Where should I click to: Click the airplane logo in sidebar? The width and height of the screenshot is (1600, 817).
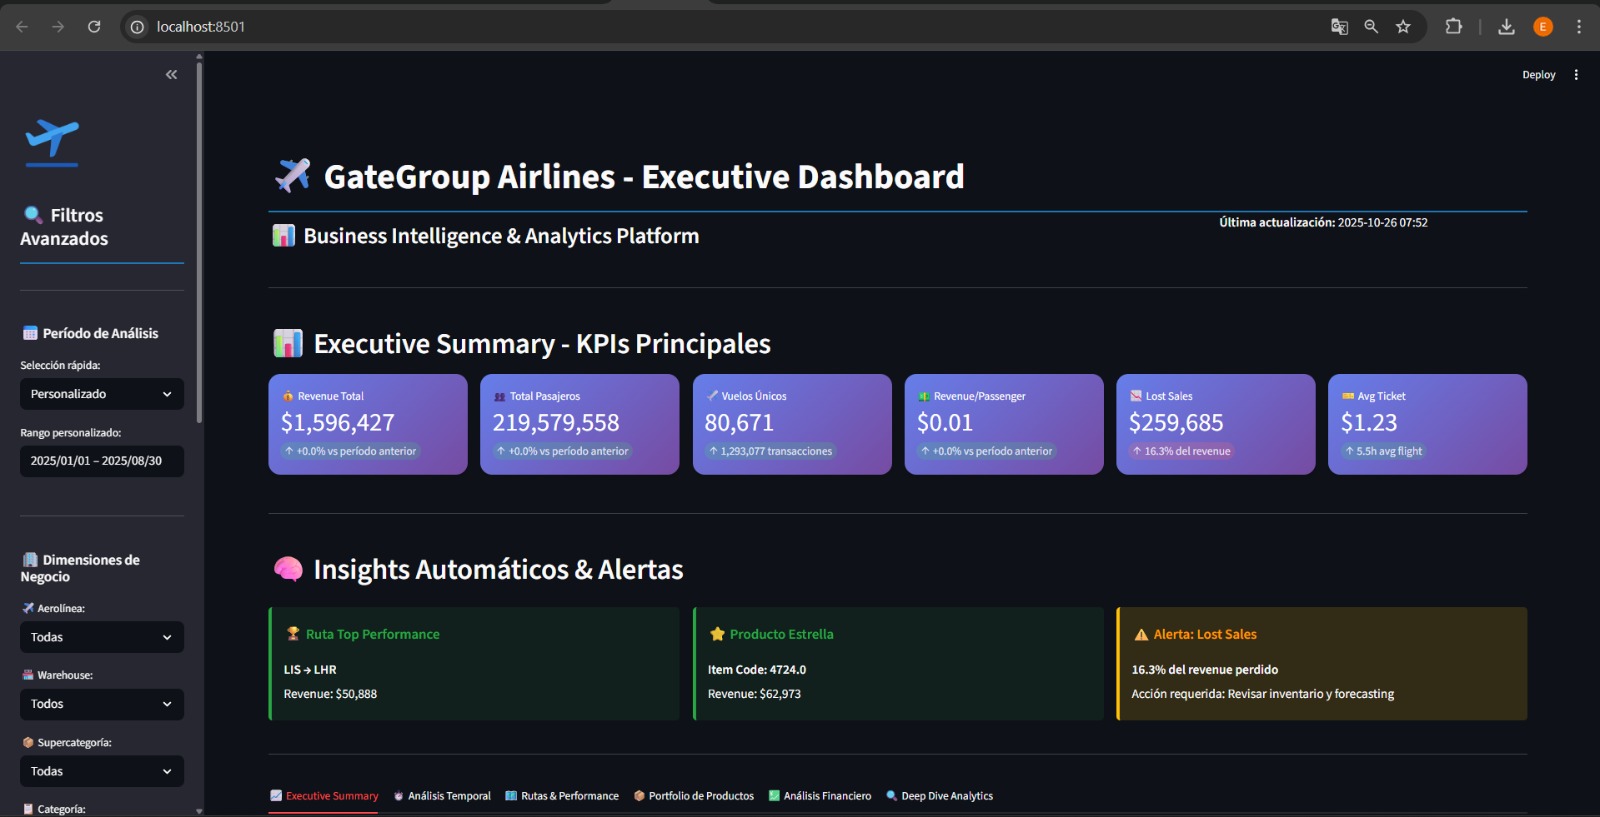[52, 142]
